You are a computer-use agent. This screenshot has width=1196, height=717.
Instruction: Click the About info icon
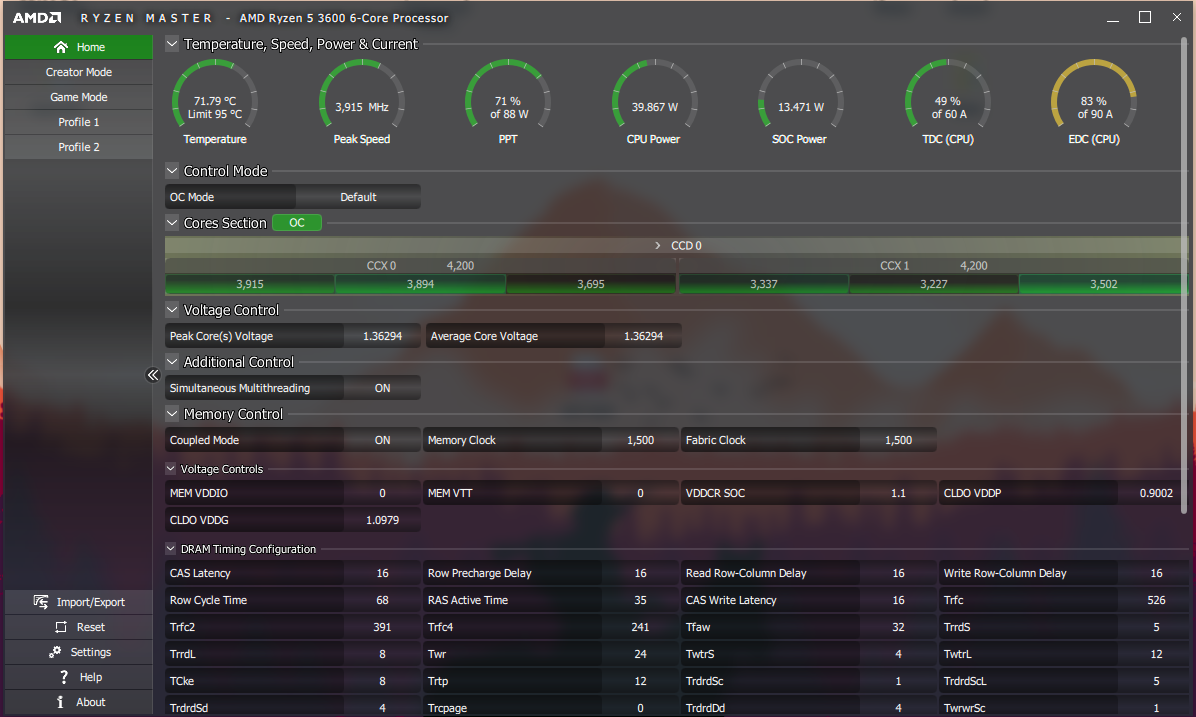[60, 702]
